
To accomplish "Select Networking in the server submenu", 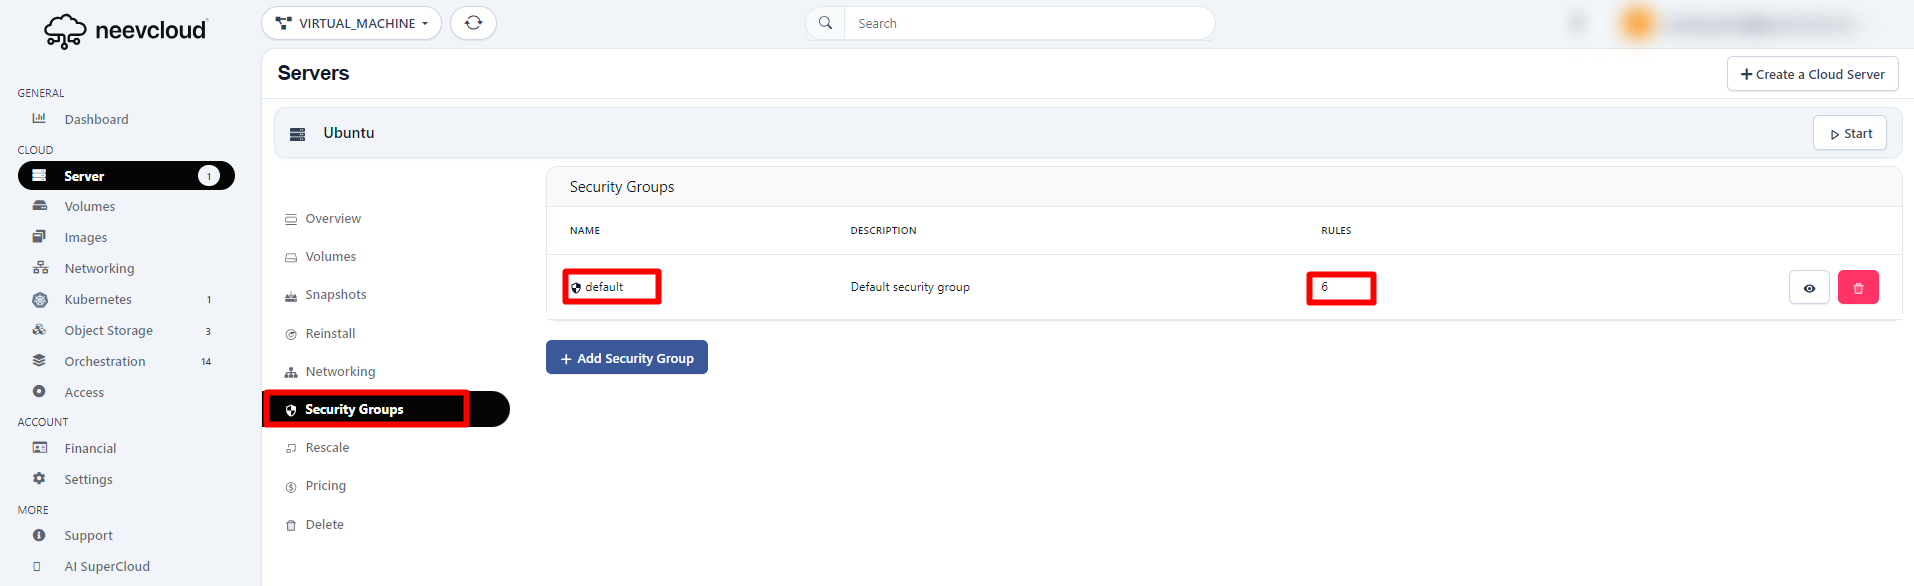I will [x=340, y=372].
